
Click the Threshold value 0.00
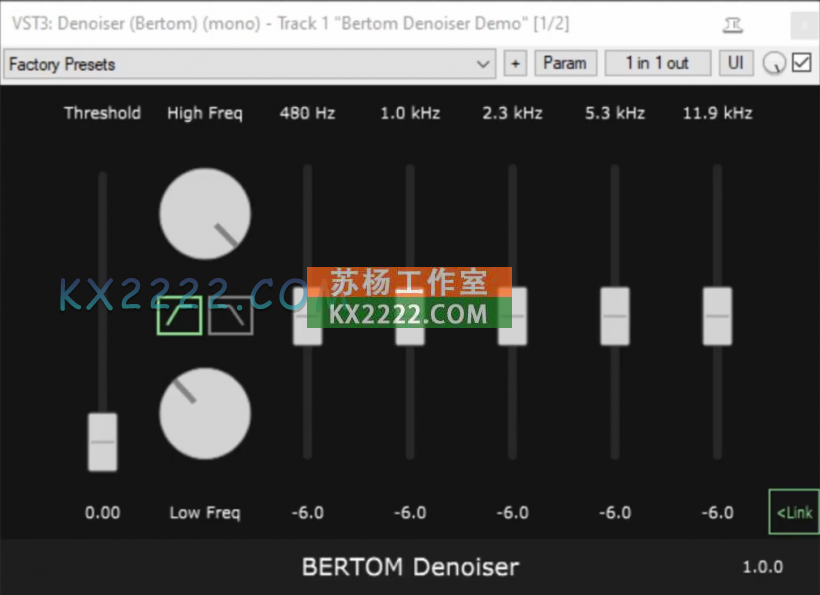click(x=102, y=512)
